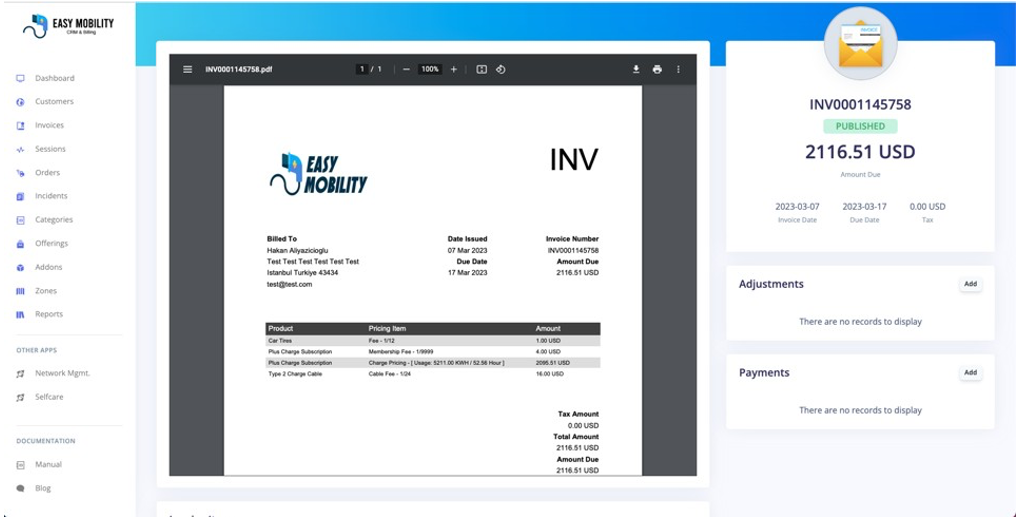
Task: Rotate the PDF document
Action: click(x=501, y=69)
